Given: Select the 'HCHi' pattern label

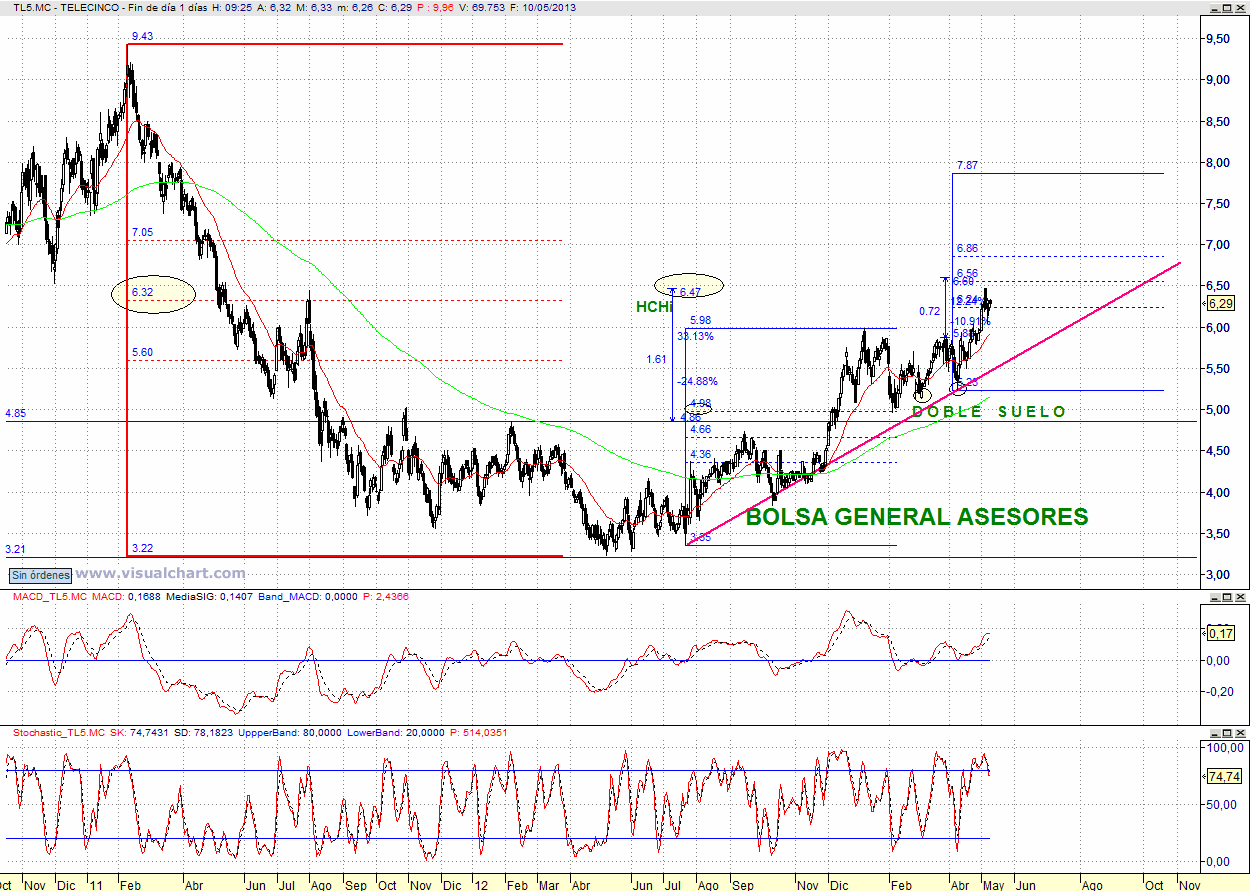Looking at the screenshot, I should [x=653, y=307].
